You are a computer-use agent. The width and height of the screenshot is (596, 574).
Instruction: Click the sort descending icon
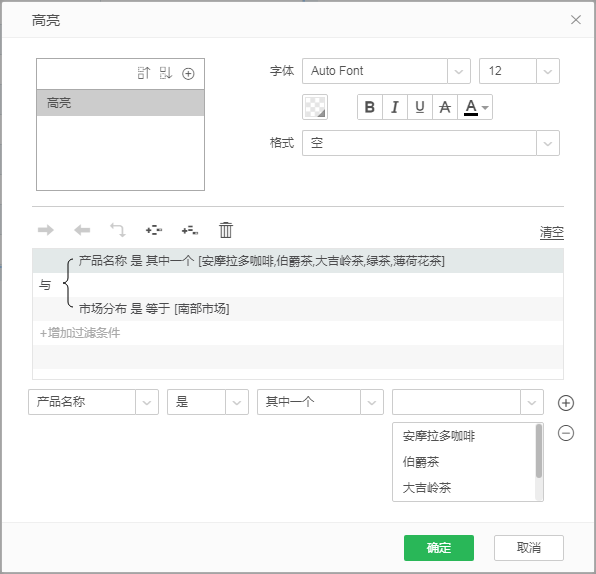166,73
